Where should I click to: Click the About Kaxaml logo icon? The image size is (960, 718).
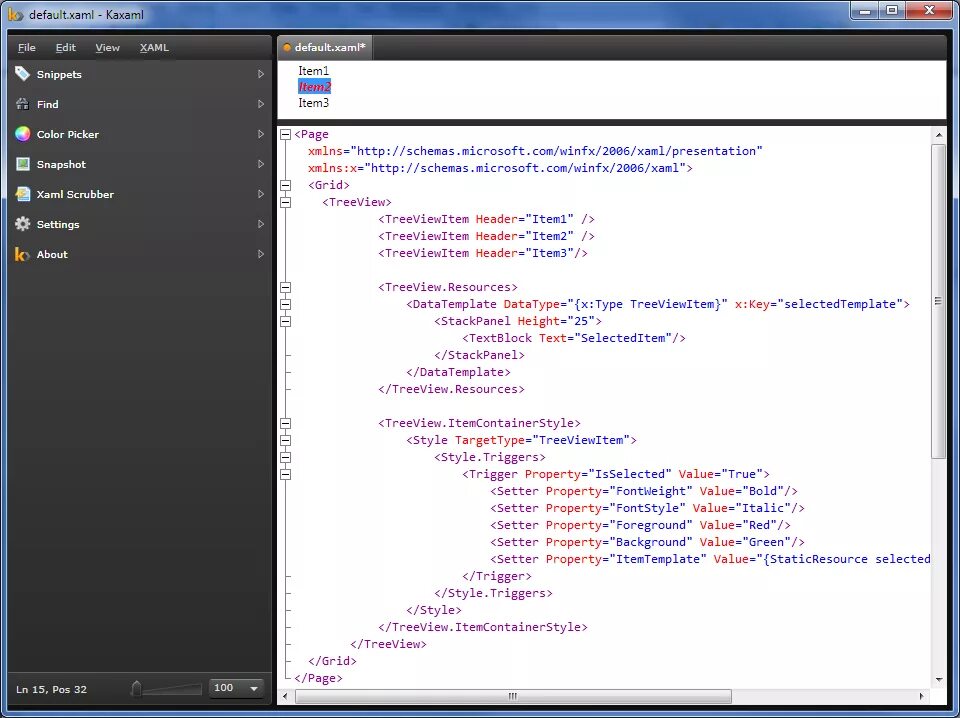(22, 254)
